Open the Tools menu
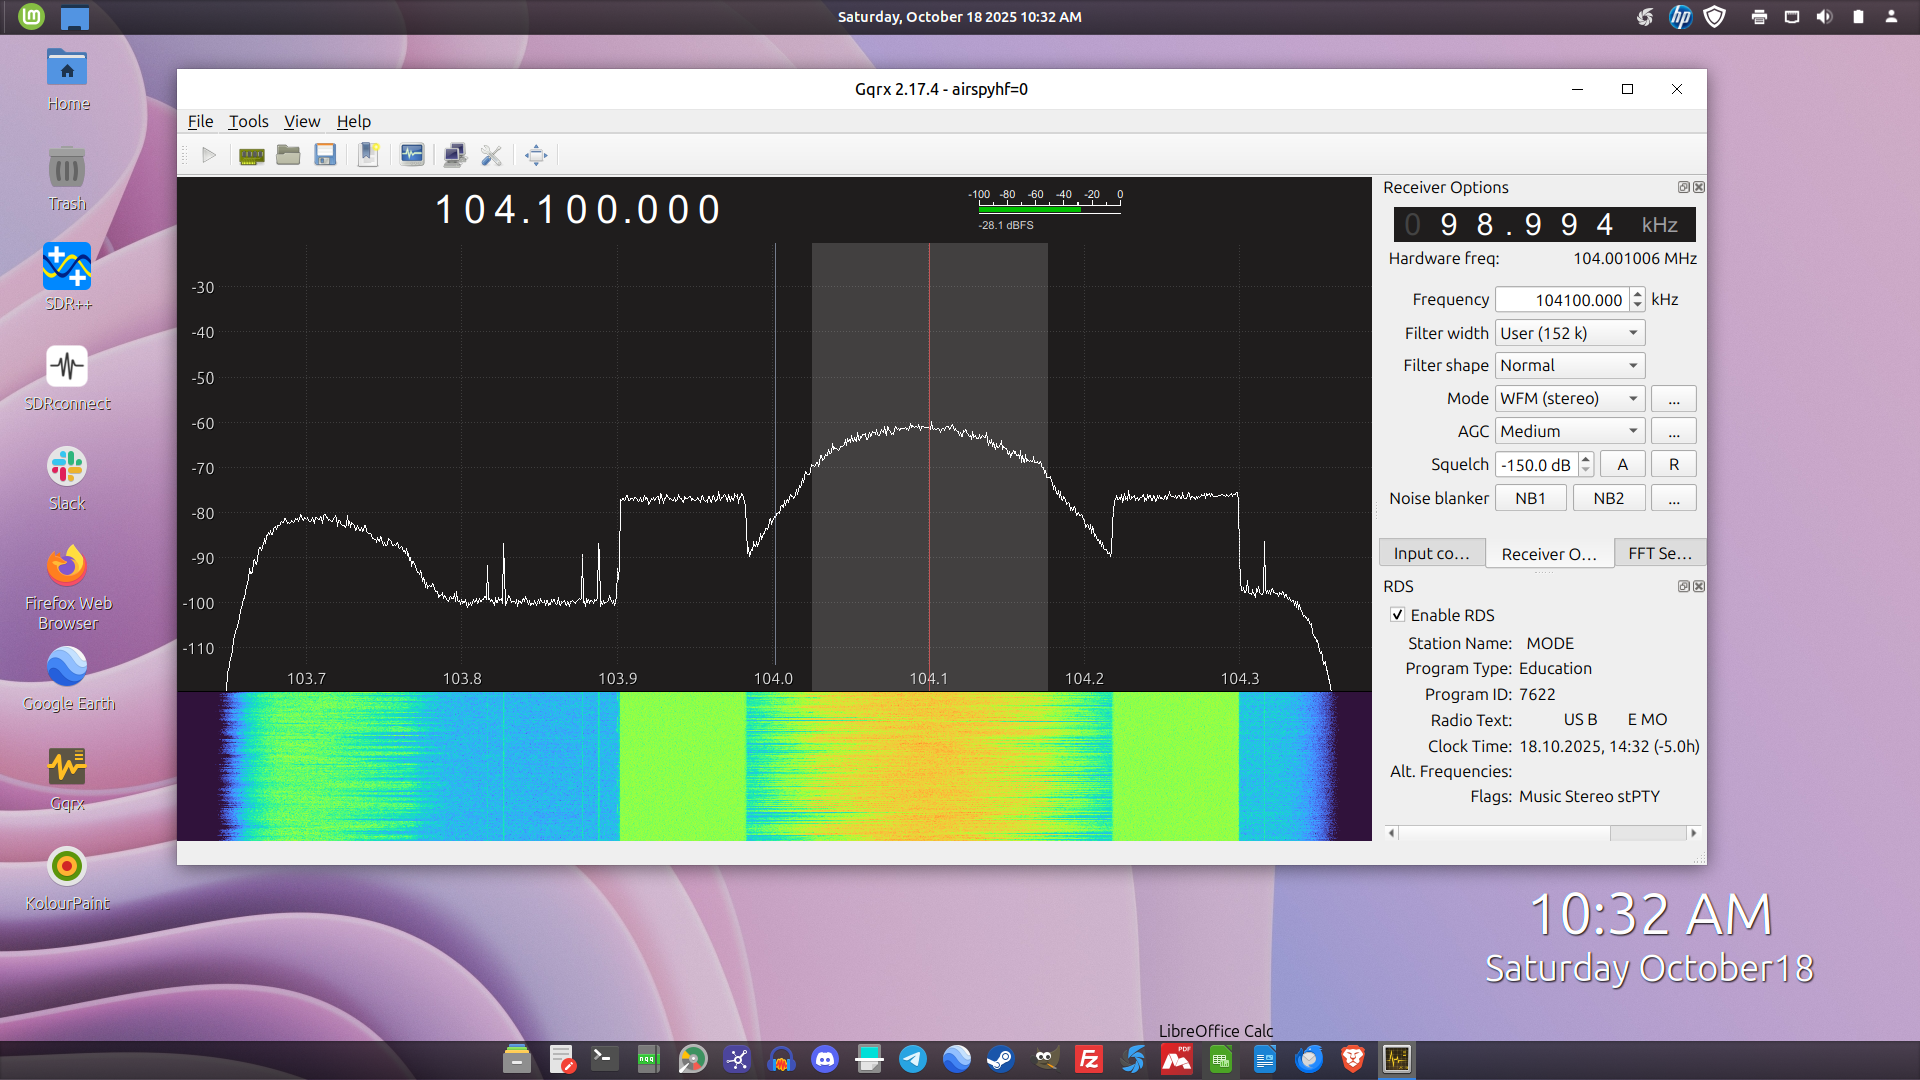The width and height of the screenshot is (1920, 1080). (248, 121)
